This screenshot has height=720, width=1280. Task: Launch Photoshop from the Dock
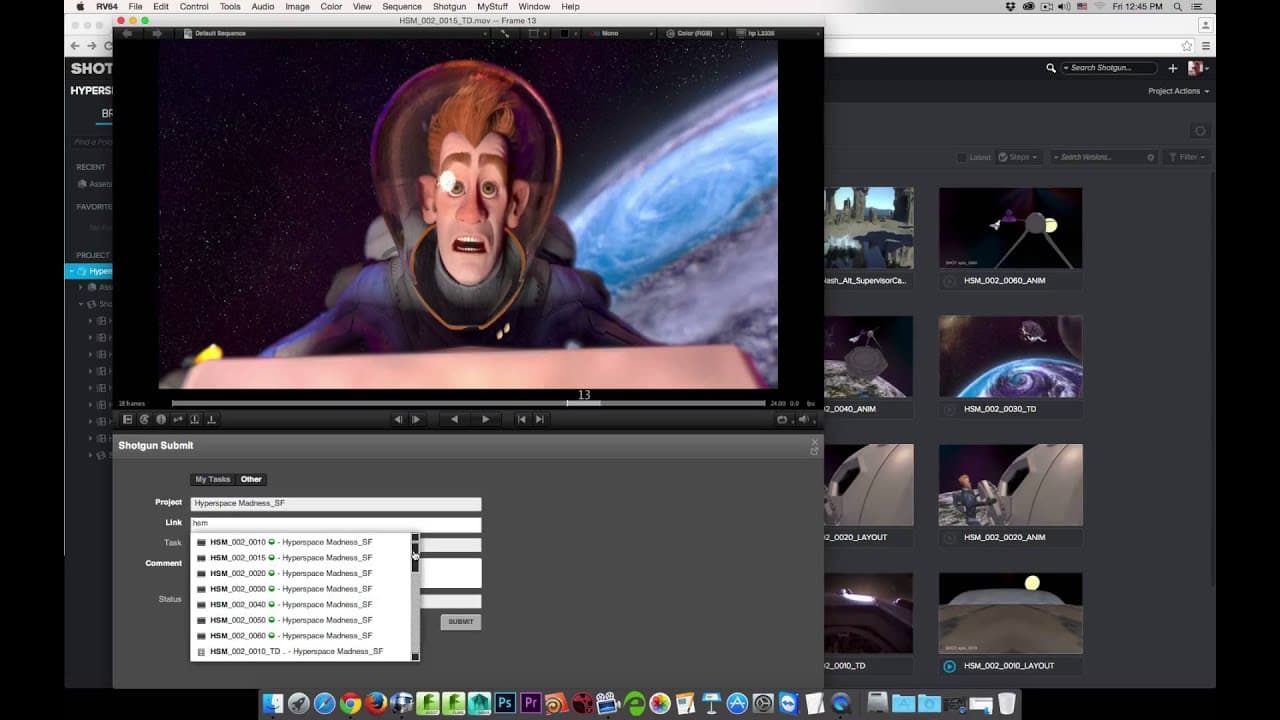(505, 703)
